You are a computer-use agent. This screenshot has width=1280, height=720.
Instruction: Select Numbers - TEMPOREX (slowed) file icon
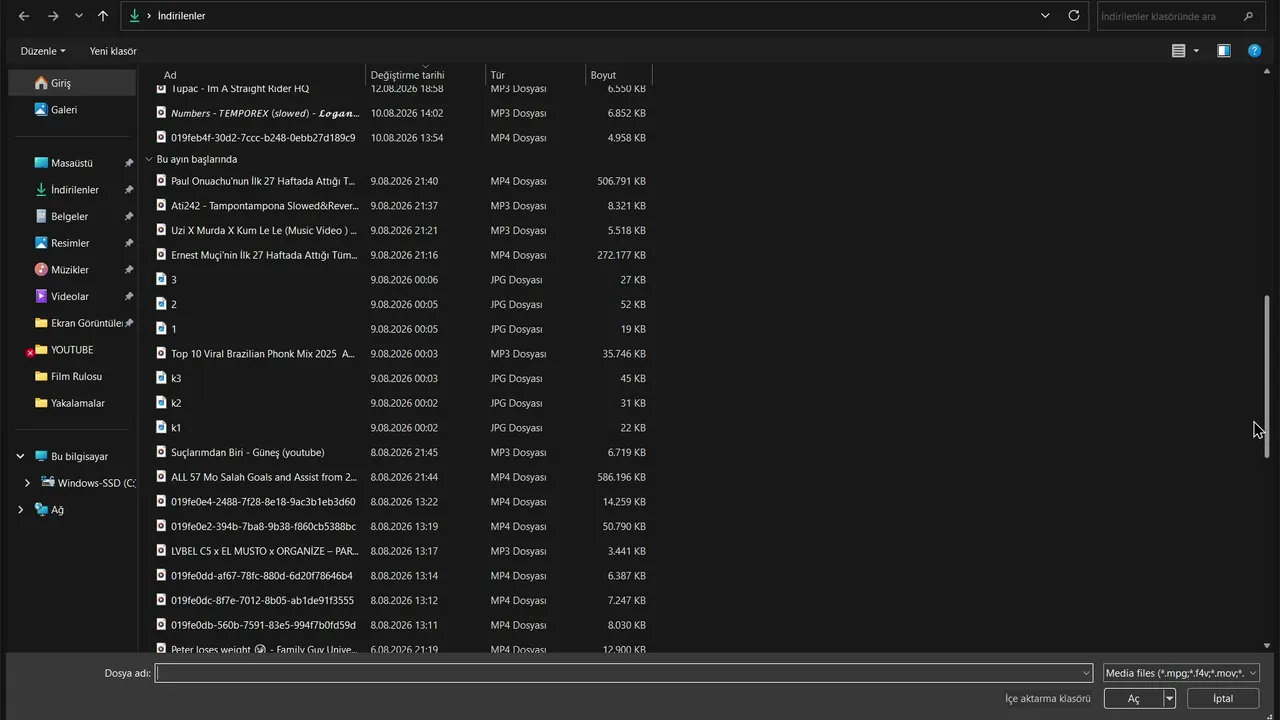pyautogui.click(x=161, y=113)
